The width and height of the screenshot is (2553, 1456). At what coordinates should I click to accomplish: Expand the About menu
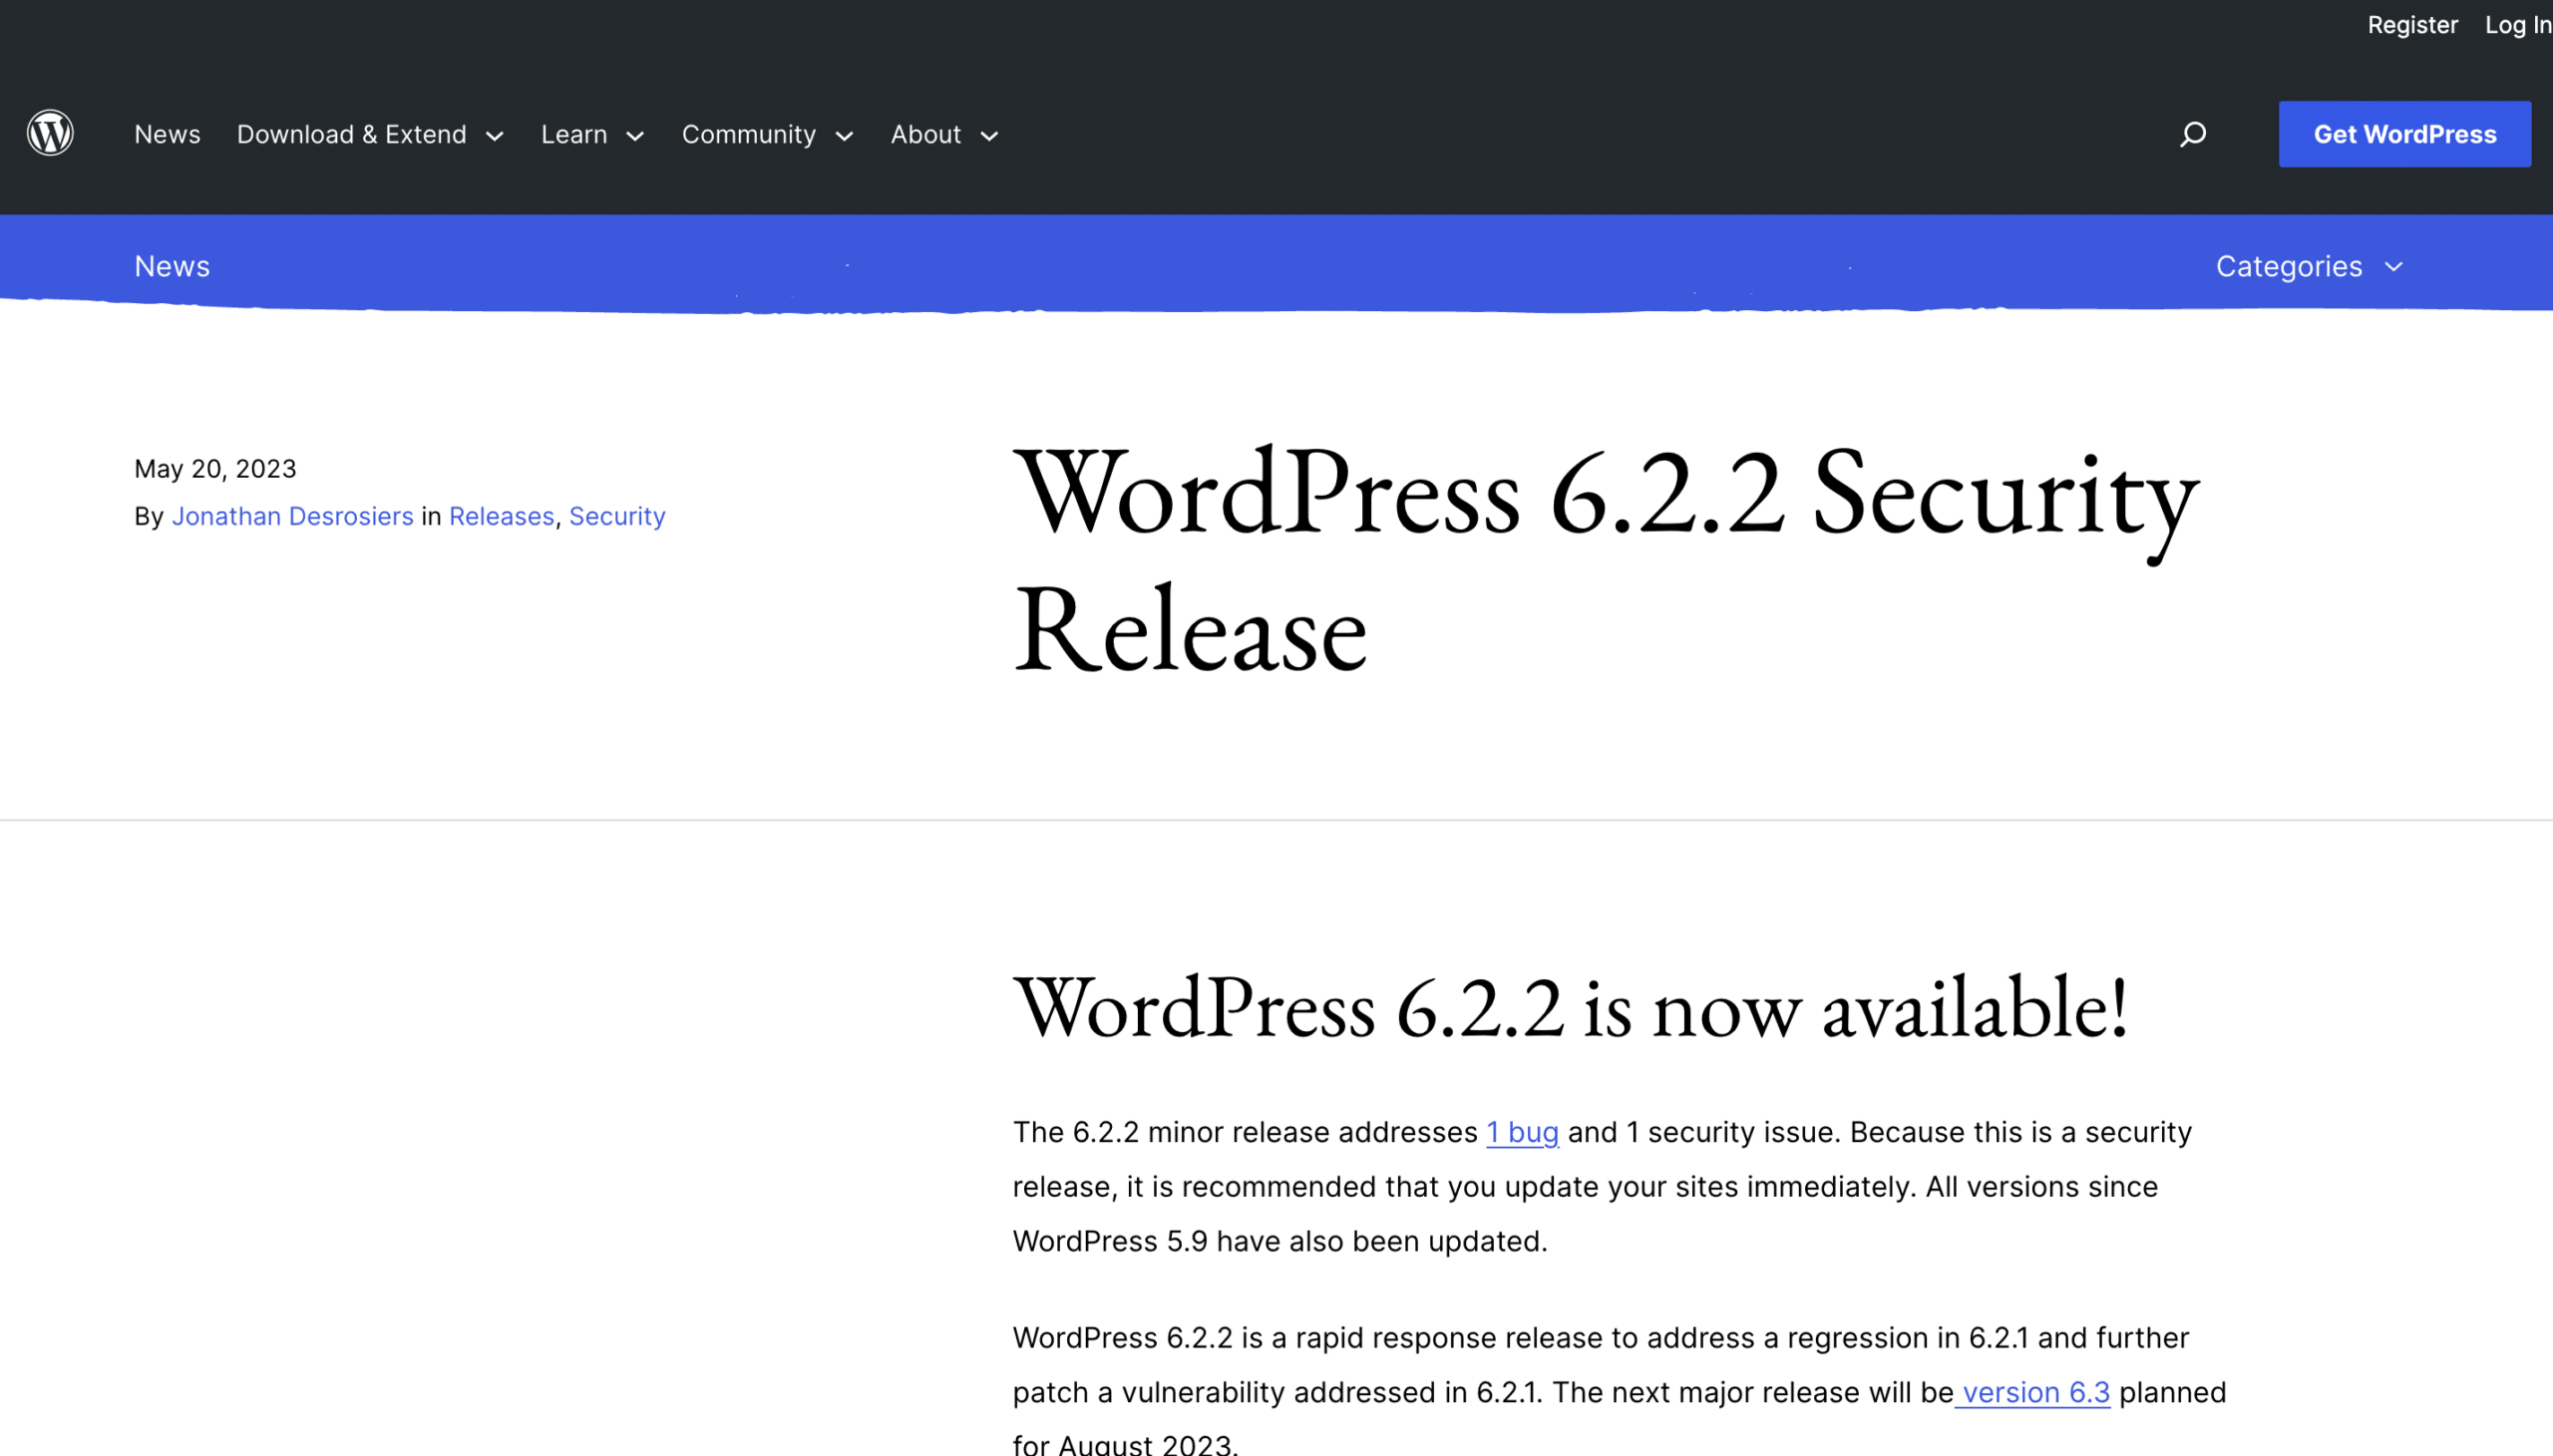point(944,134)
